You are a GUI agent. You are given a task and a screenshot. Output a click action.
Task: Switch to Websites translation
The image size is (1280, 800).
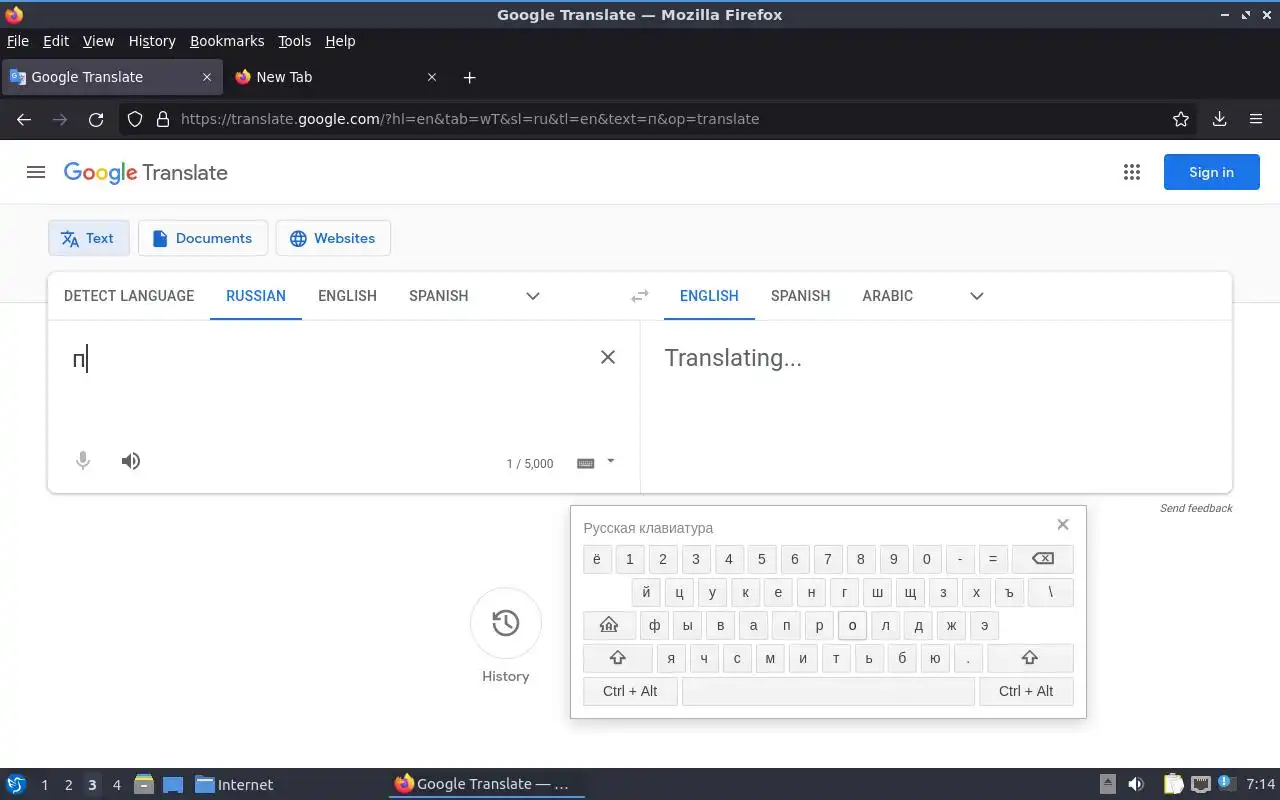coord(333,238)
